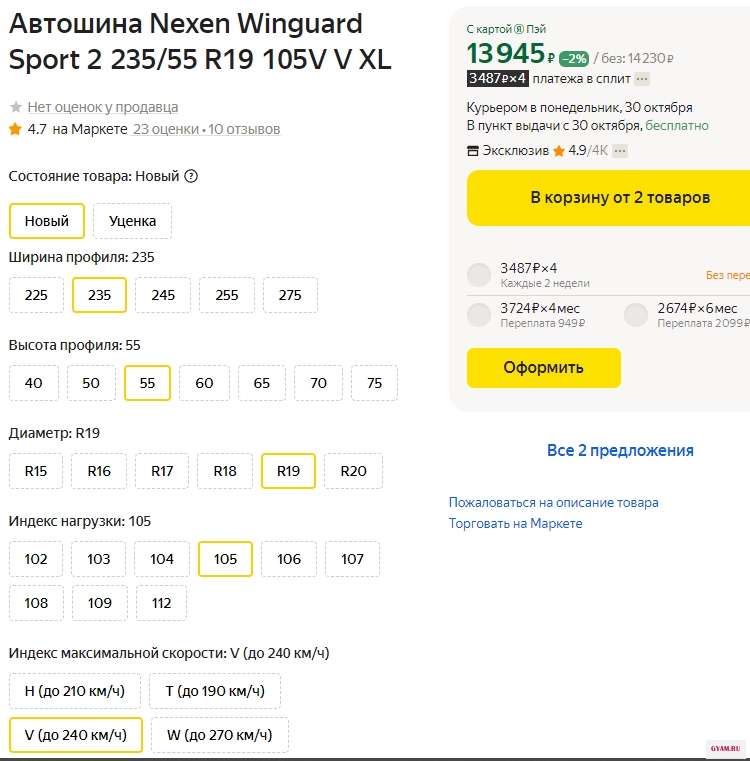
Task: Click the help icon next to Состояние товара
Action: coord(191,176)
